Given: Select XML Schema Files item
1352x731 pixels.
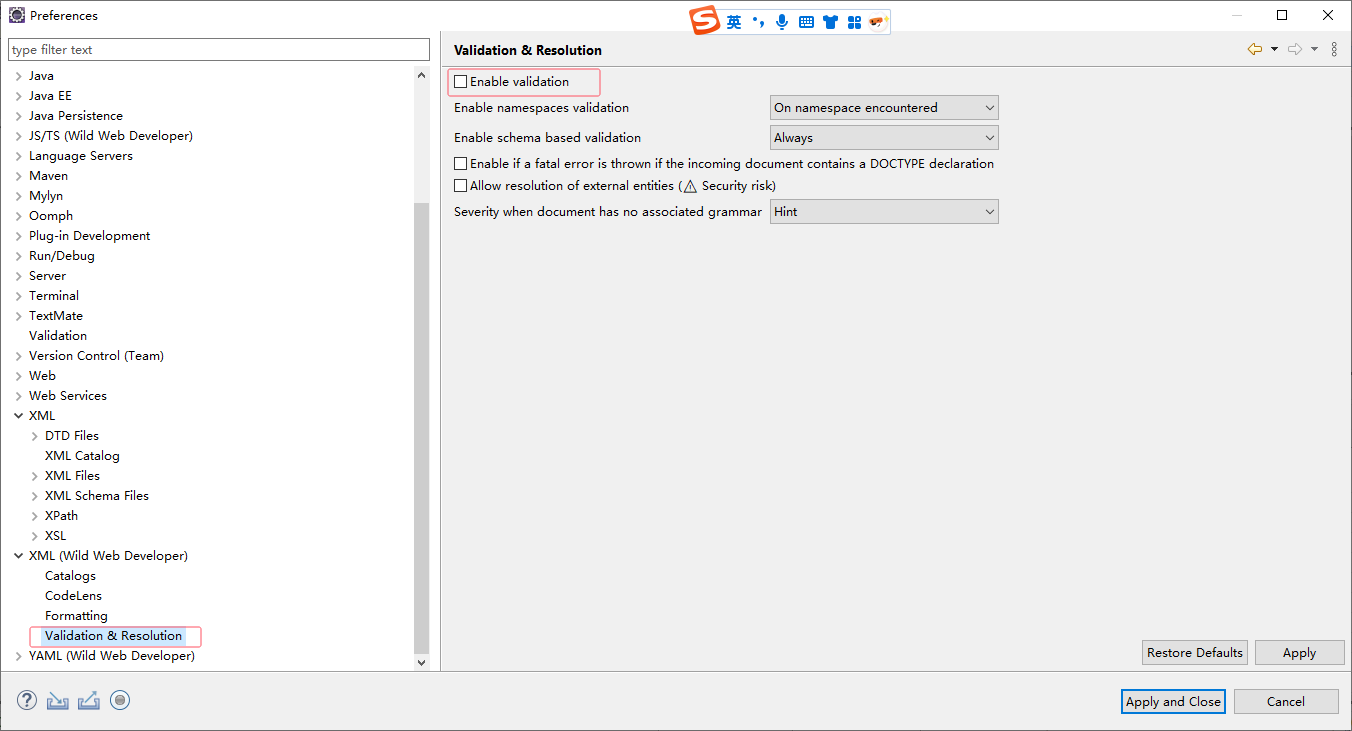Looking at the screenshot, I should point(97,496).
